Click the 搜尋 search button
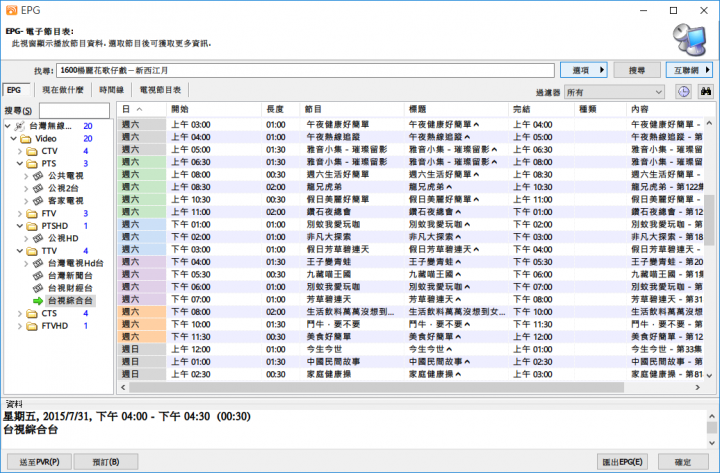 637,70
